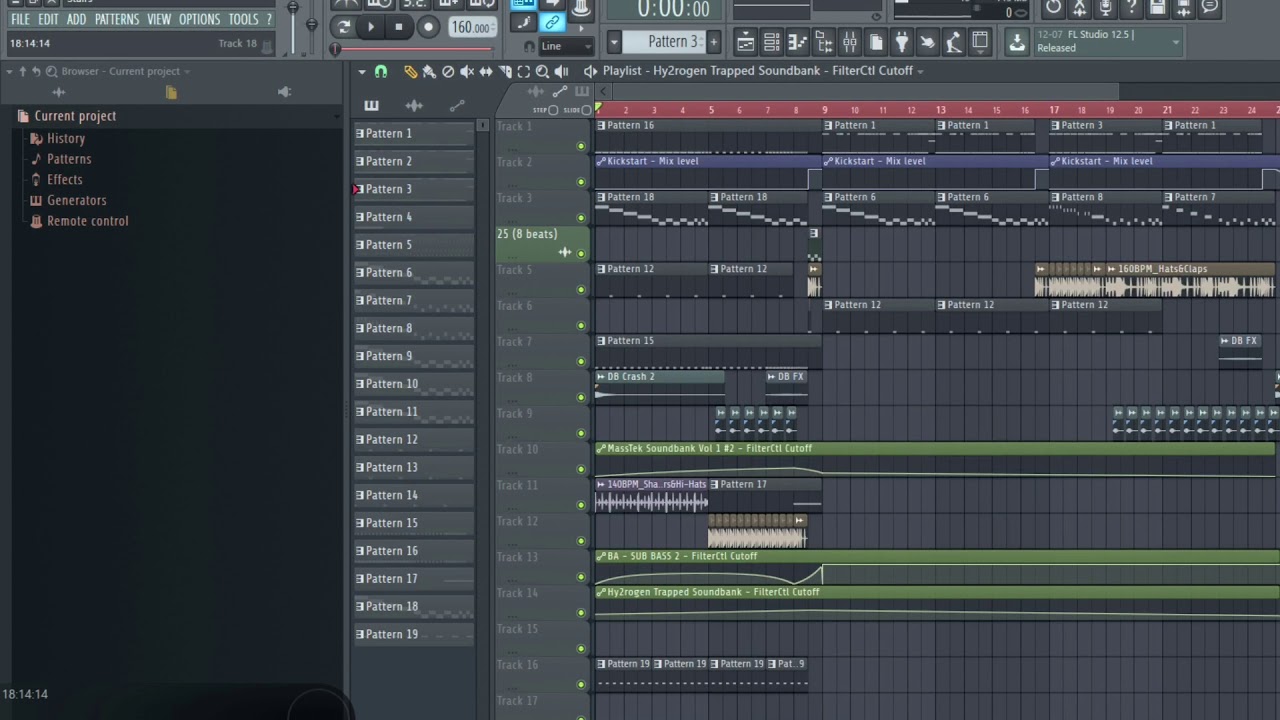Open the arrow menu left of Pattern 3
1280x720 pixels.
click(x=614, y=41)
